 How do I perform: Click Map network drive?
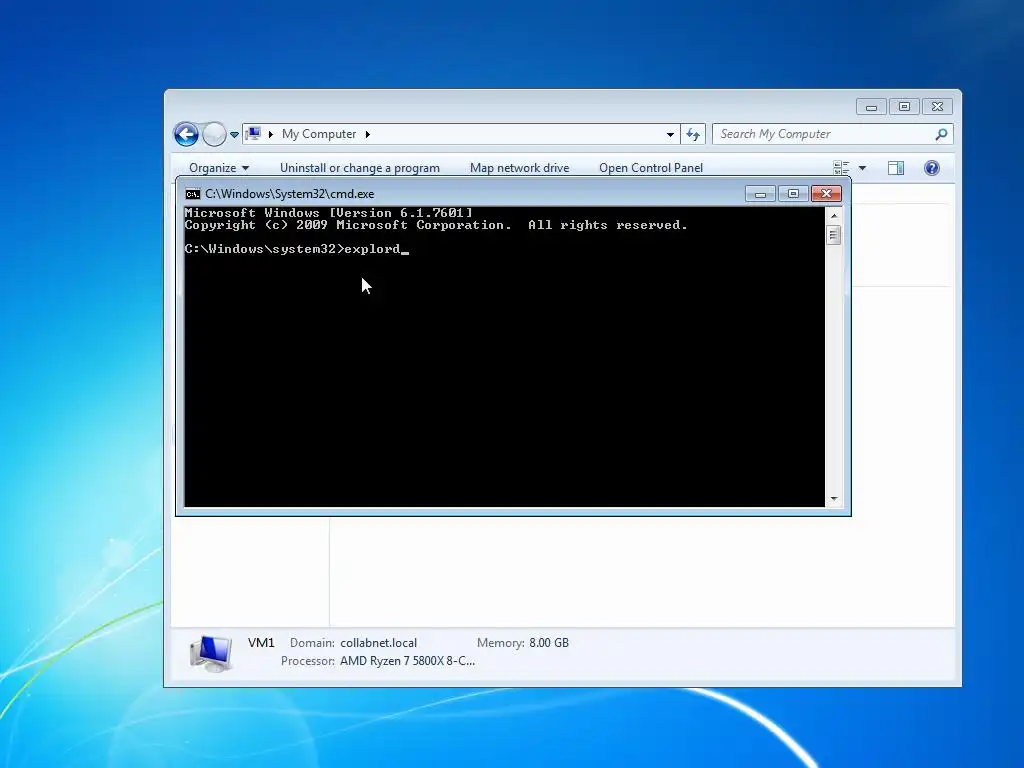[520, 168]
